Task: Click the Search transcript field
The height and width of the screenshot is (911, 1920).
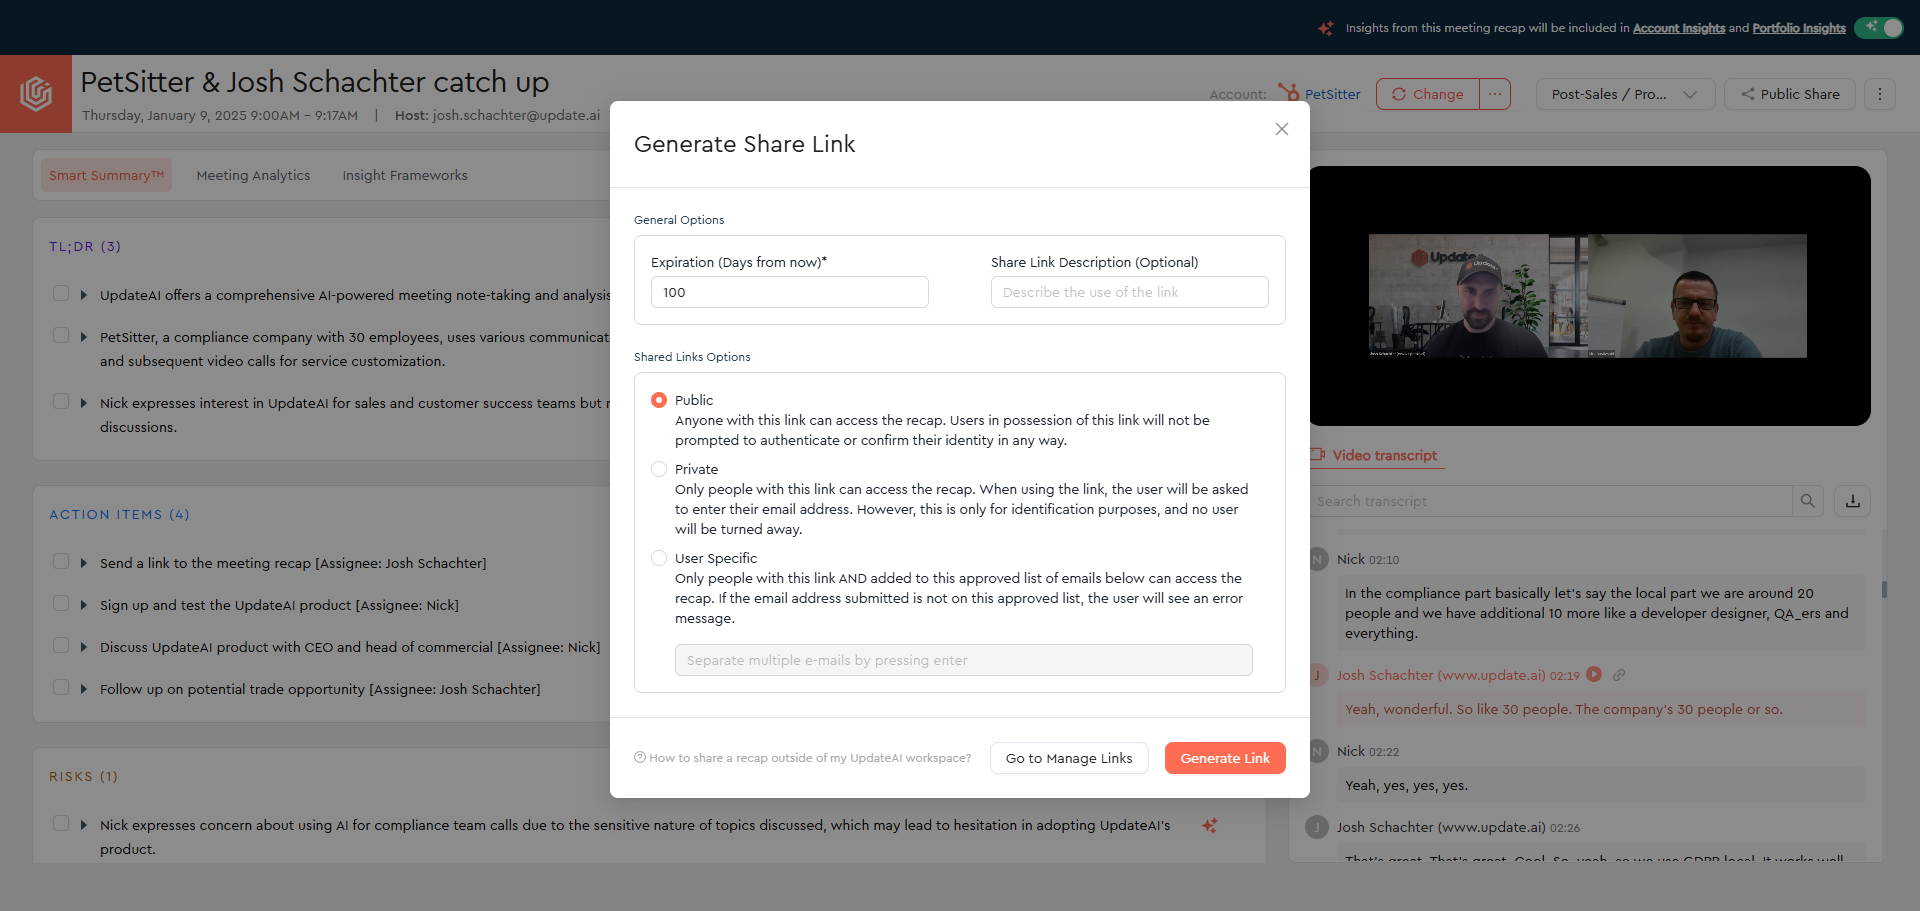Action: point(1551,501)
